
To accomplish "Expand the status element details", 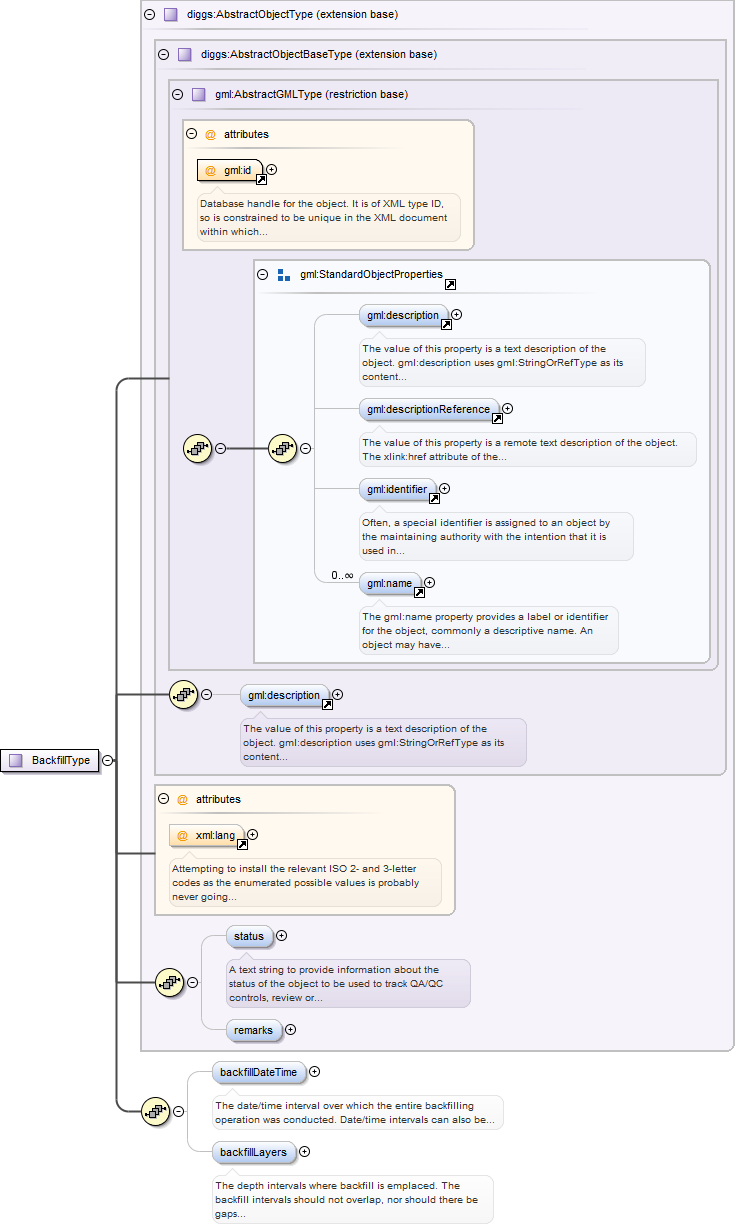I will (x=281, y=936).
